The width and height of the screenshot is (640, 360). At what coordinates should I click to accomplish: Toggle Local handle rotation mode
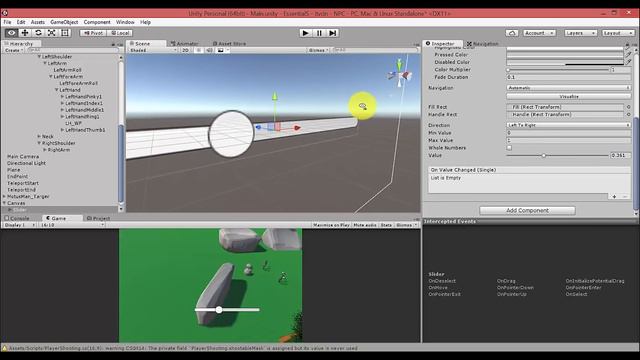(120, 33)
